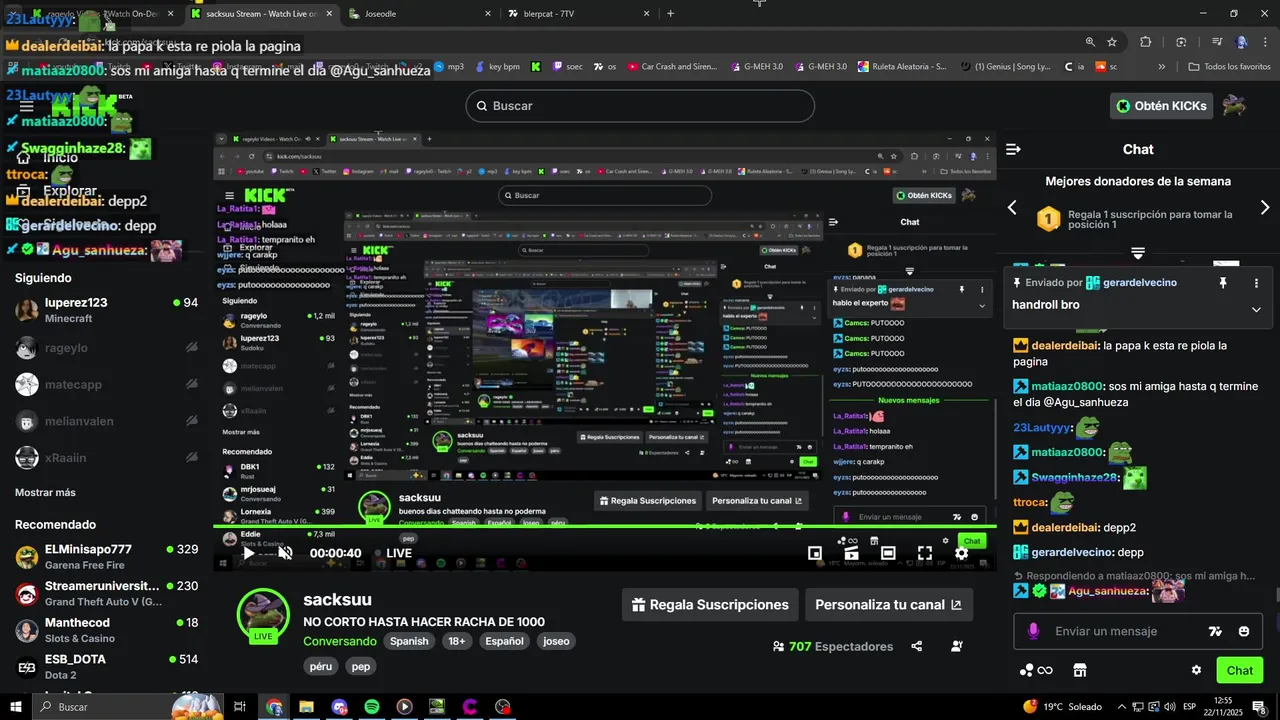
Task: Open Streameruniversit recommended channel
Action: point(107,593)
